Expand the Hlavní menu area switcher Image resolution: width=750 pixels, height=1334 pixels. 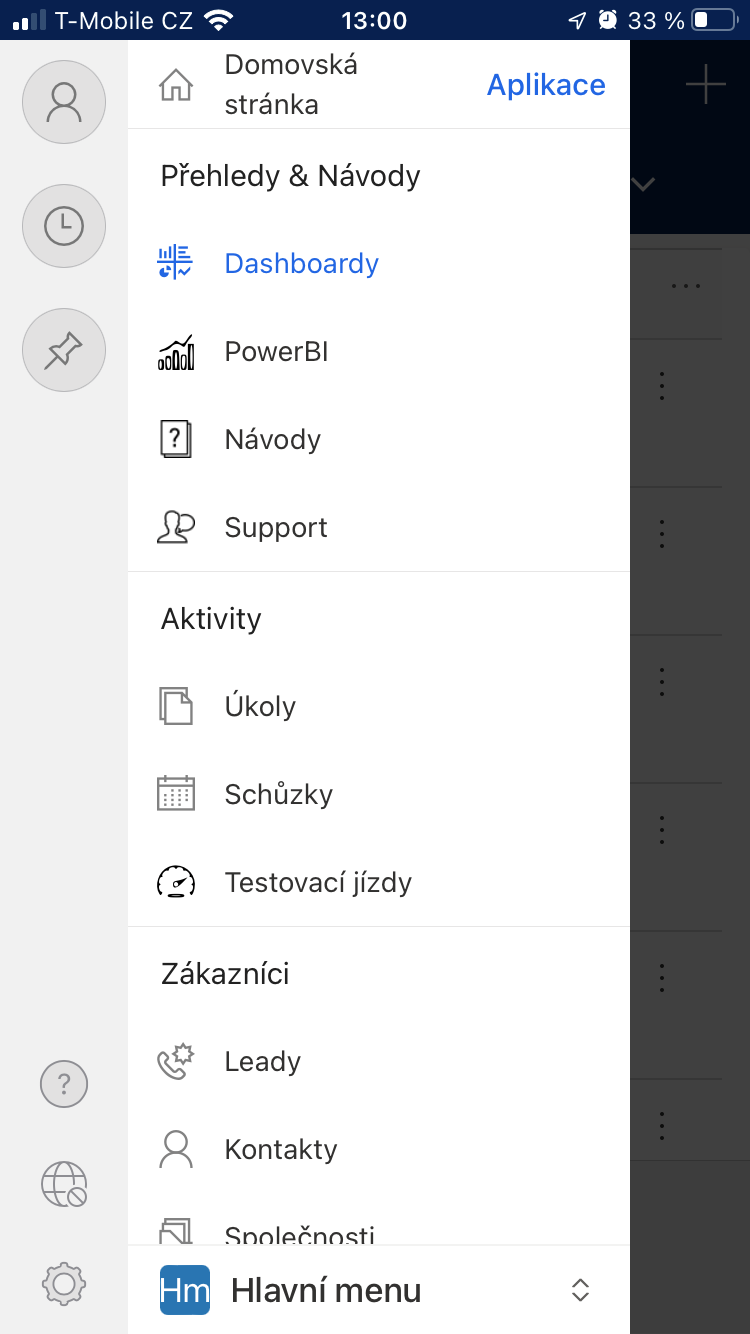580,1290
